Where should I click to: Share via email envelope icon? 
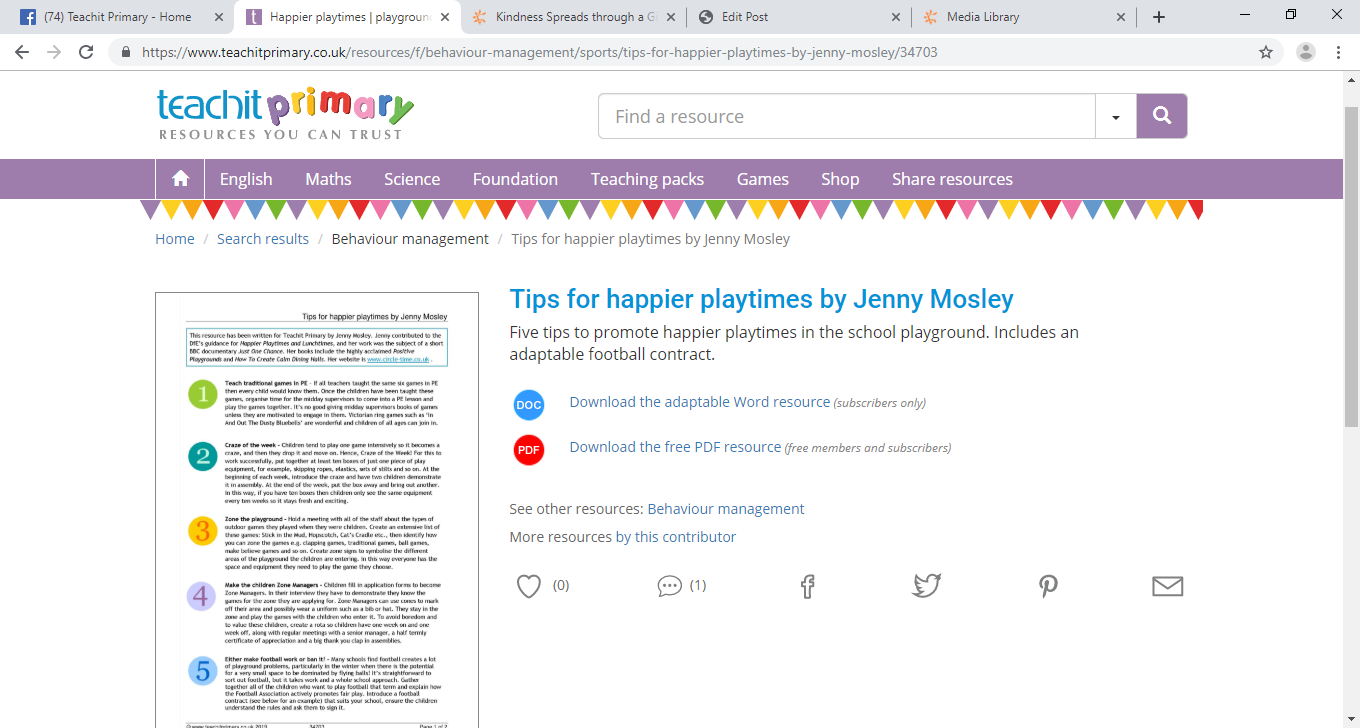coord(1167,586)
